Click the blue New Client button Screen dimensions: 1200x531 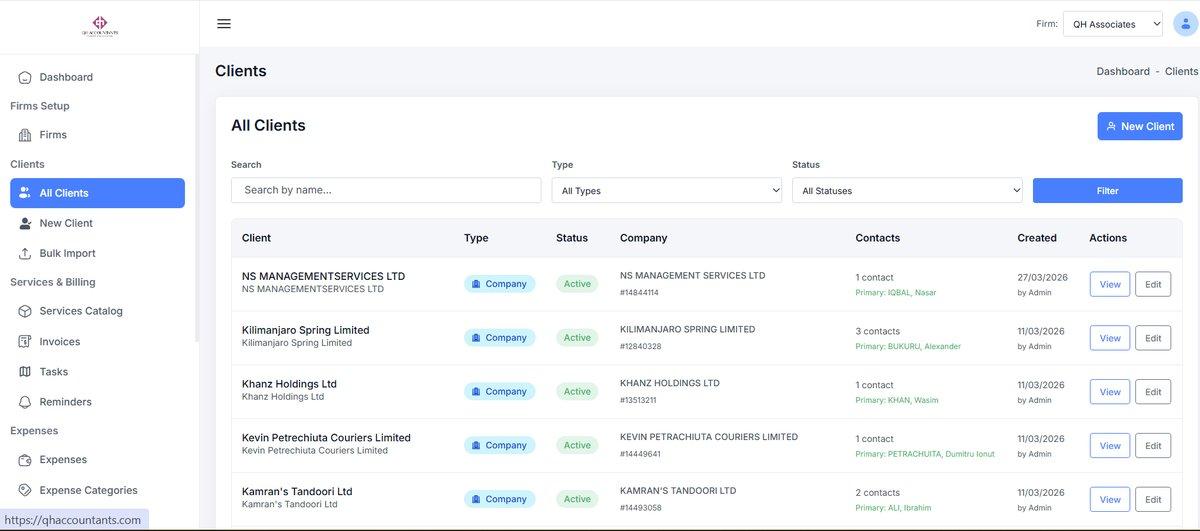(x=1140, y=126)
